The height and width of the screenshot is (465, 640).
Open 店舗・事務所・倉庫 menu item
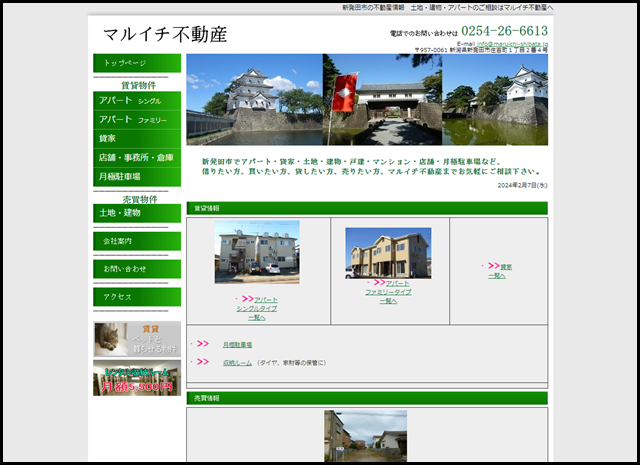click(137, 158)
